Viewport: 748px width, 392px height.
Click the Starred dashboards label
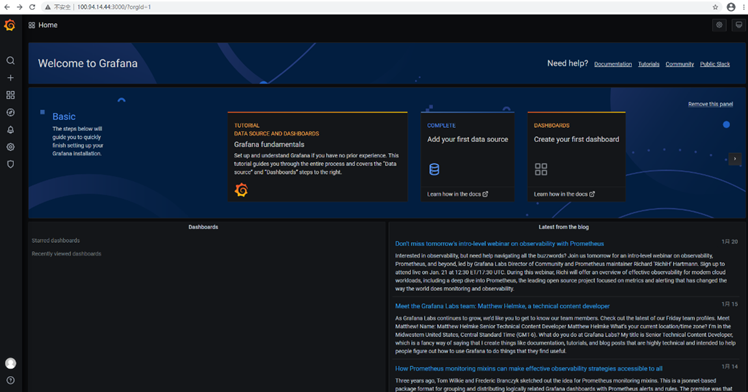56,241
